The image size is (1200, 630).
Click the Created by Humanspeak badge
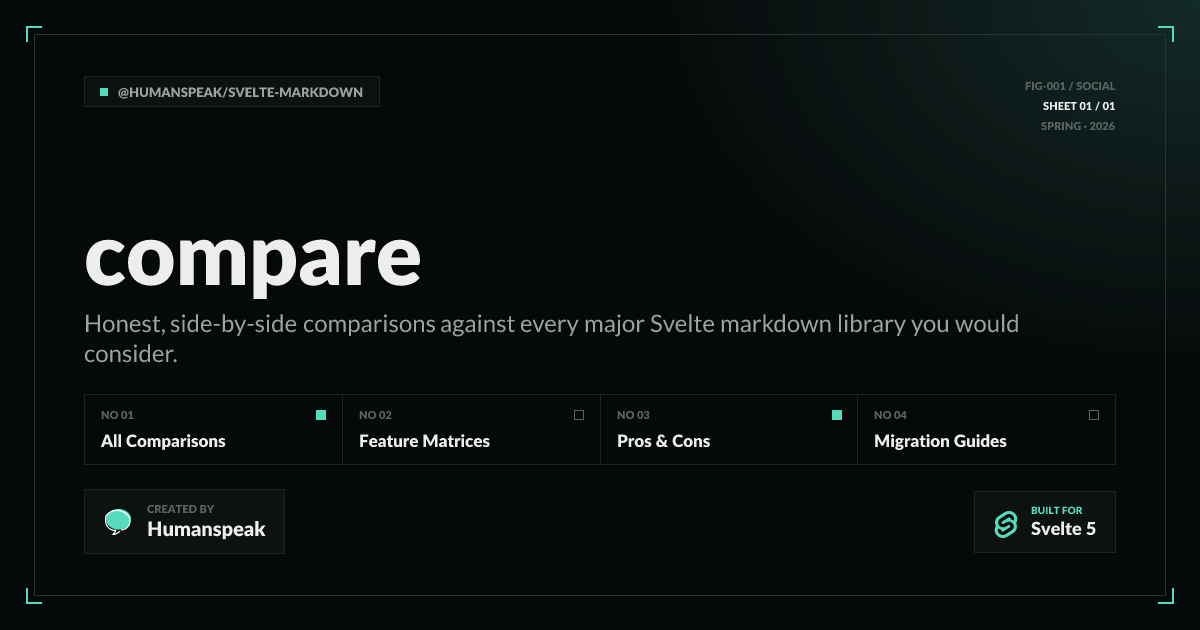pyautogui.click(x=184, y=521)
